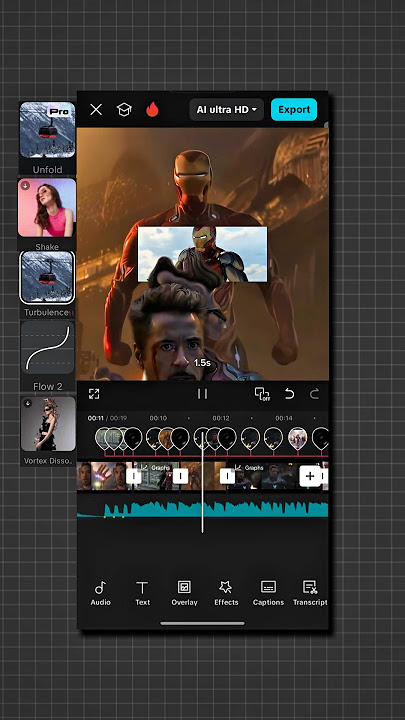The width and height of the screenshot is (405, 720).
Task: Open the Text tool
Action: coord(142,593)
